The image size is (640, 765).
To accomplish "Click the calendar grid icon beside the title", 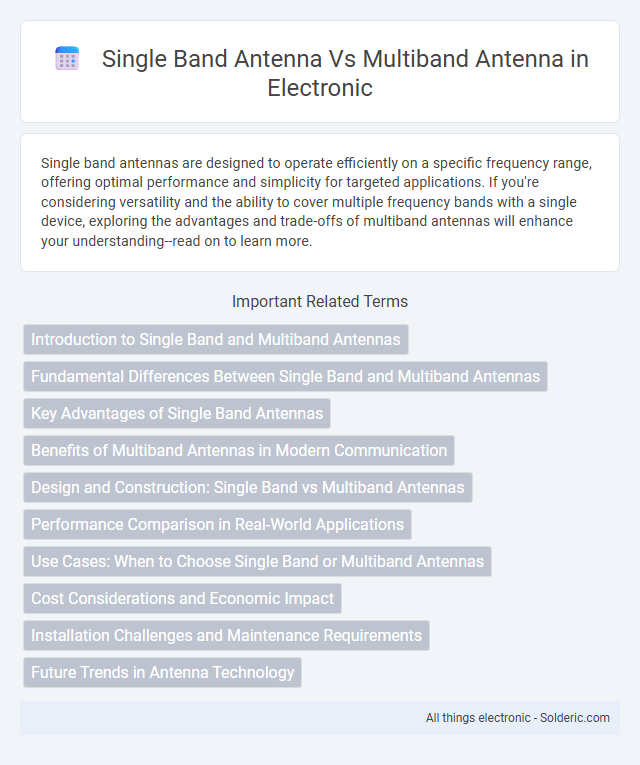I will [67, 59].
